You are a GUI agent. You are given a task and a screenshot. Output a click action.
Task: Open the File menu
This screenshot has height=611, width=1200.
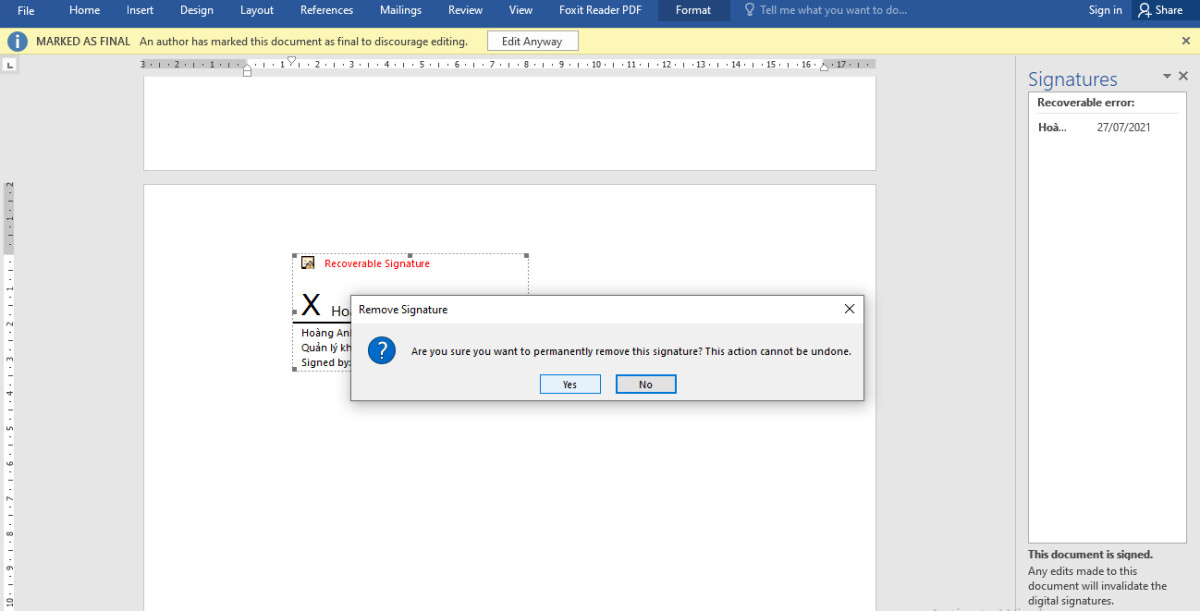point(26,10)
